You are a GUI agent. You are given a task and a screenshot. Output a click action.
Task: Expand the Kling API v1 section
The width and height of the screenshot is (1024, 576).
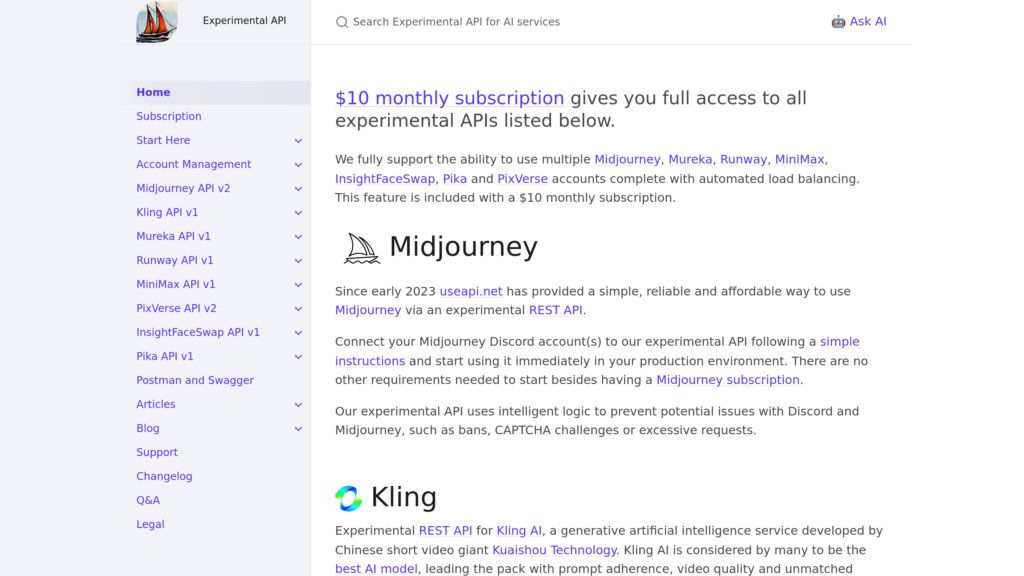[x=298, y=212]
